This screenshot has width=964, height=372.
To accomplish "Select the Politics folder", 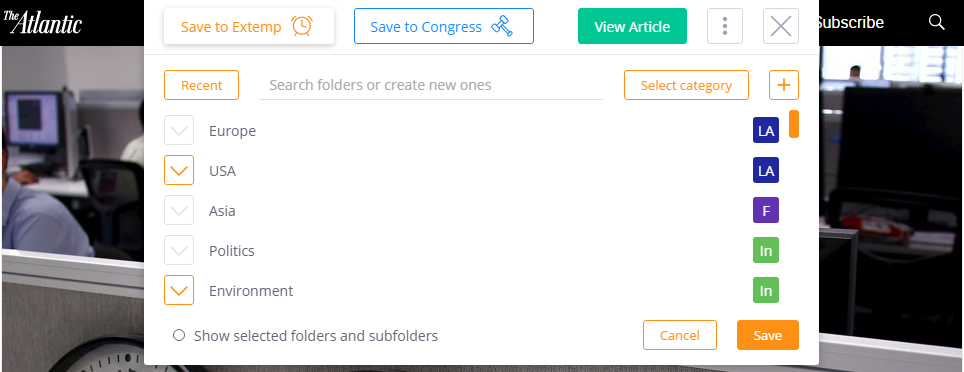I will (x=232, y=251).
